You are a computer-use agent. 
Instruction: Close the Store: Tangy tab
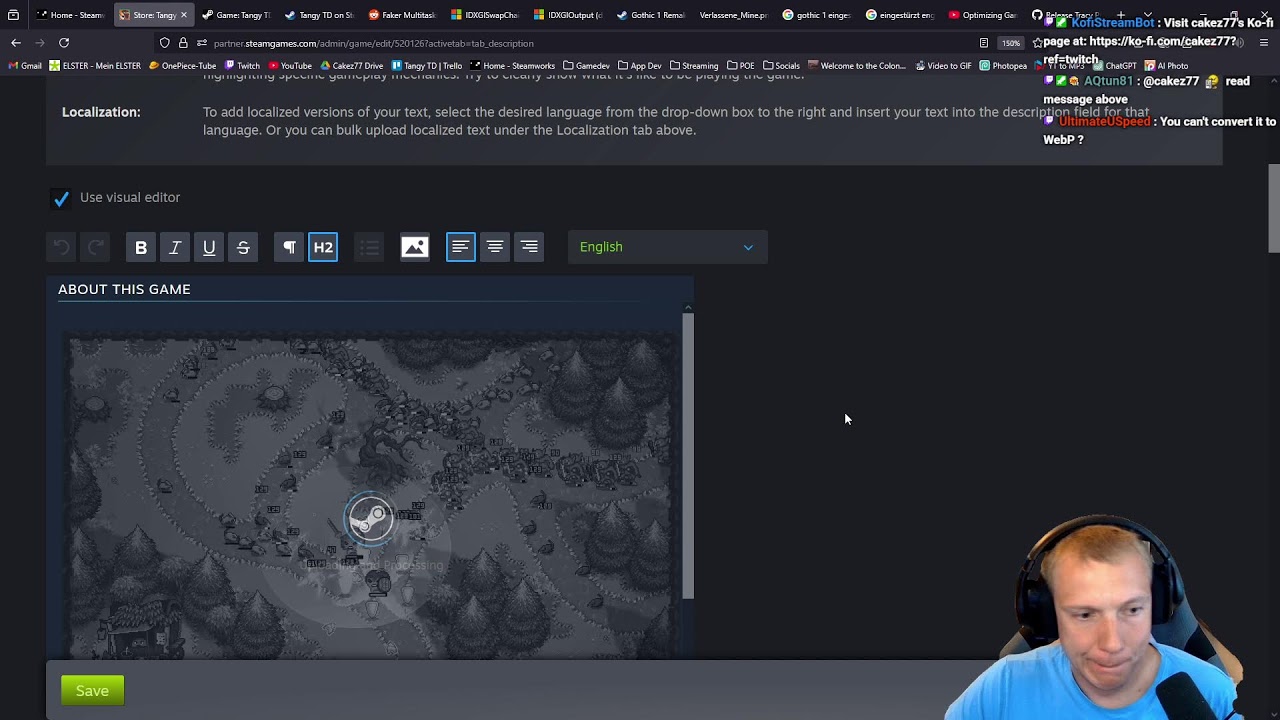click(183, 15)
